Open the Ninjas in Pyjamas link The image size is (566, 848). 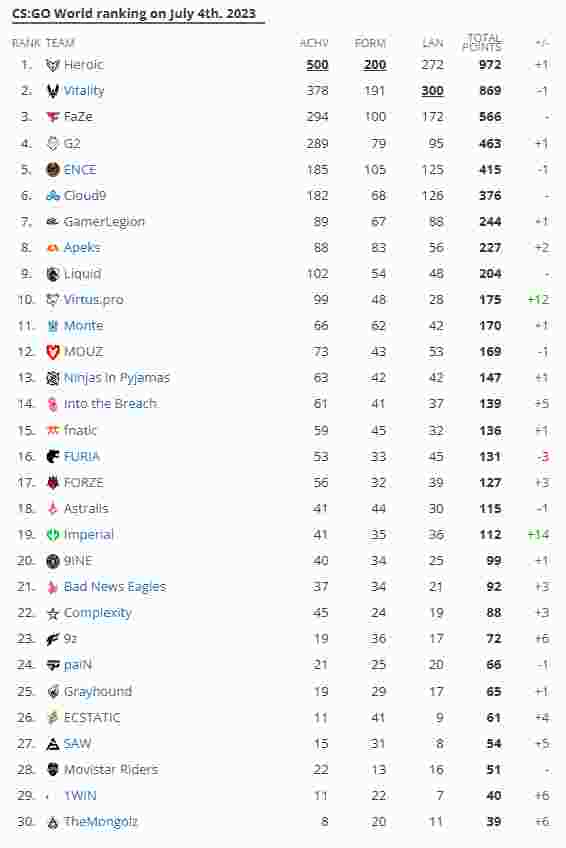[117, 377]
